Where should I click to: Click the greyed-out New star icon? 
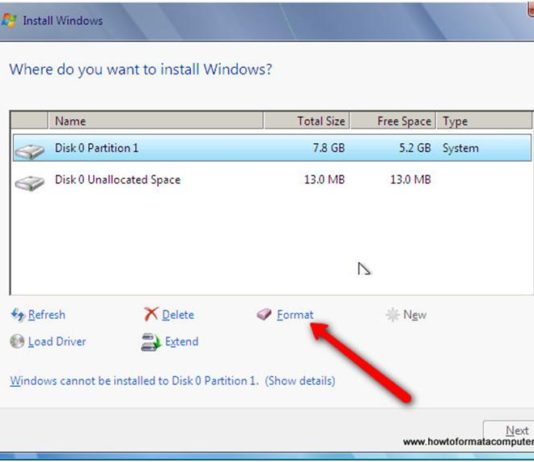pos(393,315)
